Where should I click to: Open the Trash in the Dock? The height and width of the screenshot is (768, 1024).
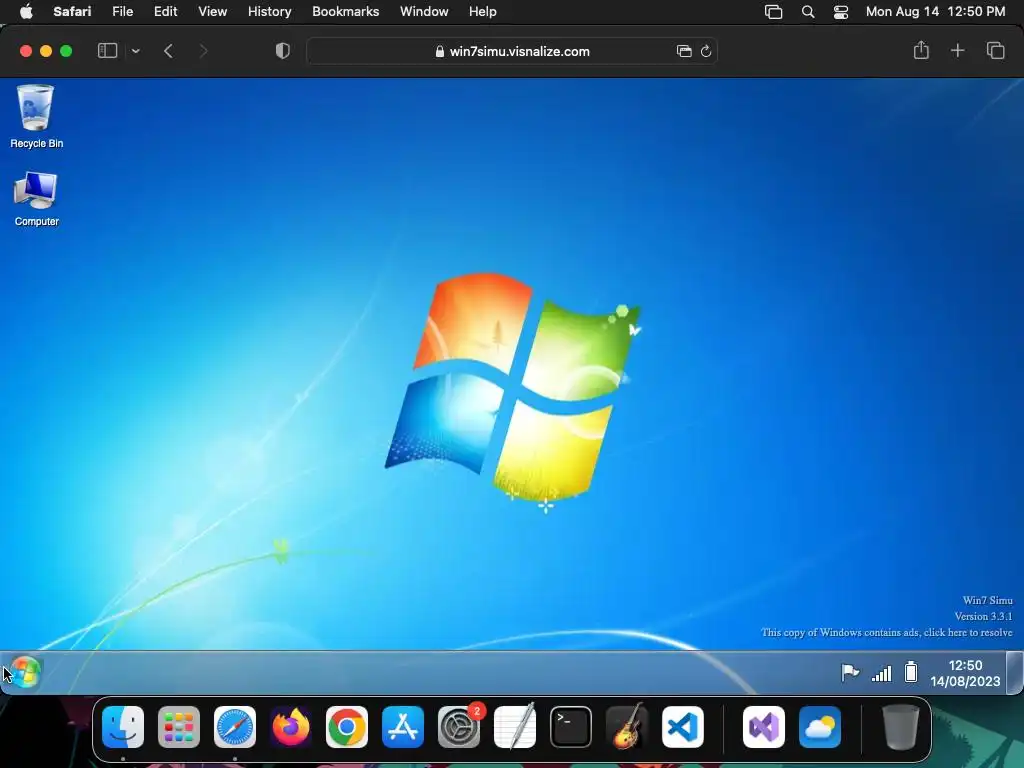click(x=900, y=726)
